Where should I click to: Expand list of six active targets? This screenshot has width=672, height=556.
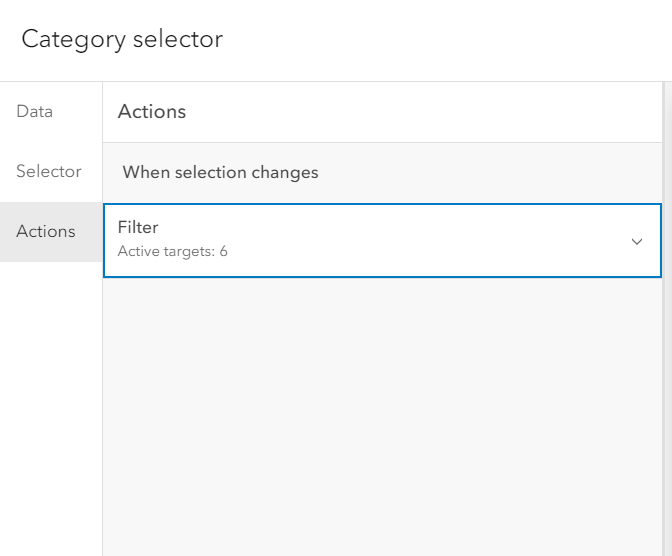pos(637,241)
